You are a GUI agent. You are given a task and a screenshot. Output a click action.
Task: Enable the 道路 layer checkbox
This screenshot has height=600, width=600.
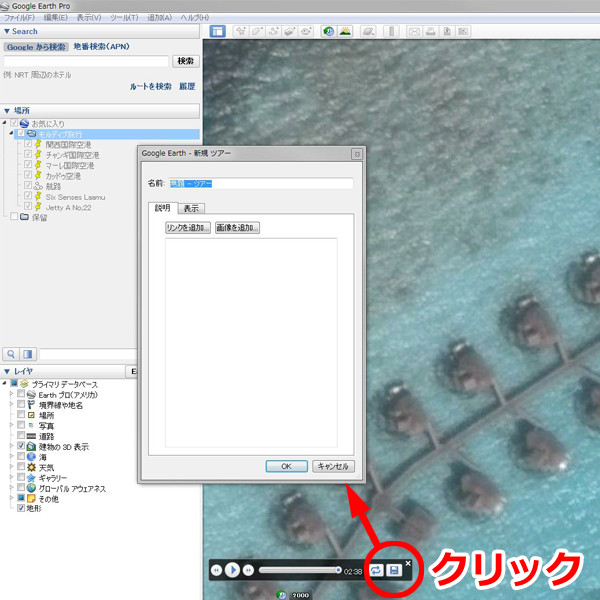coord(21,435)
